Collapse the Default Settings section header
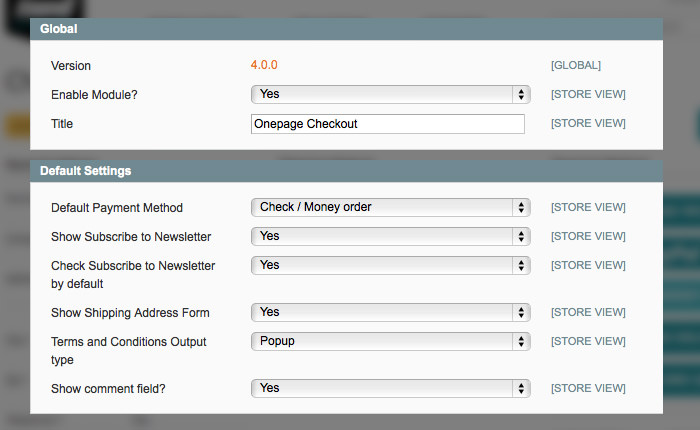The image size is (700, 430). tap(346, 171)
